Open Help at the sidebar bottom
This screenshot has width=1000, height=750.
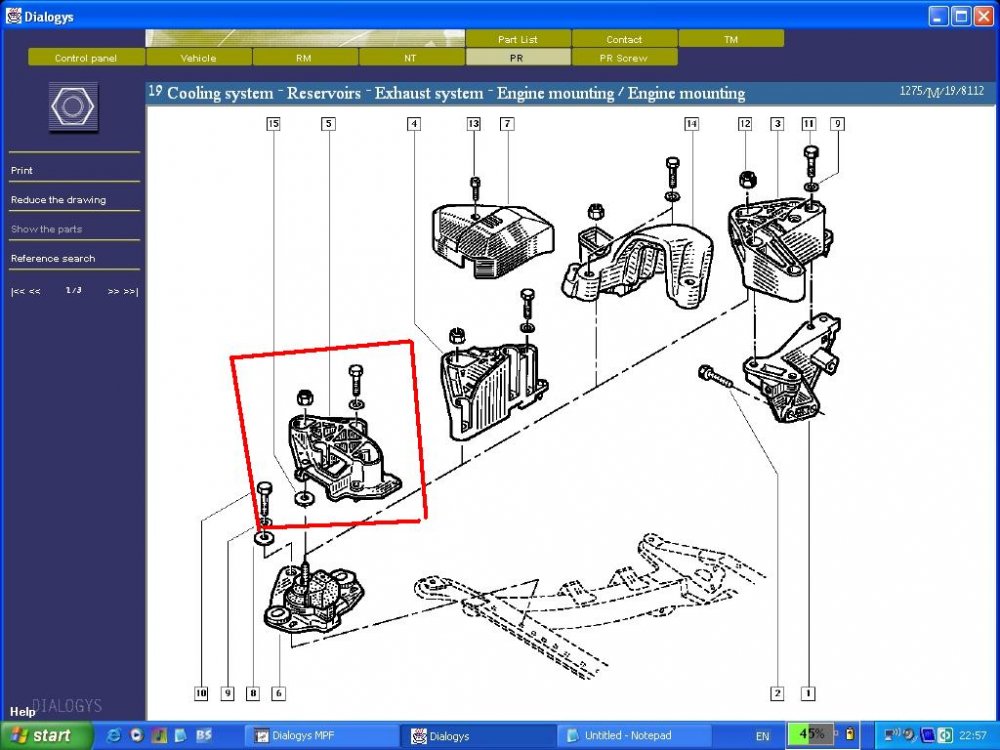tap(22, 711)
